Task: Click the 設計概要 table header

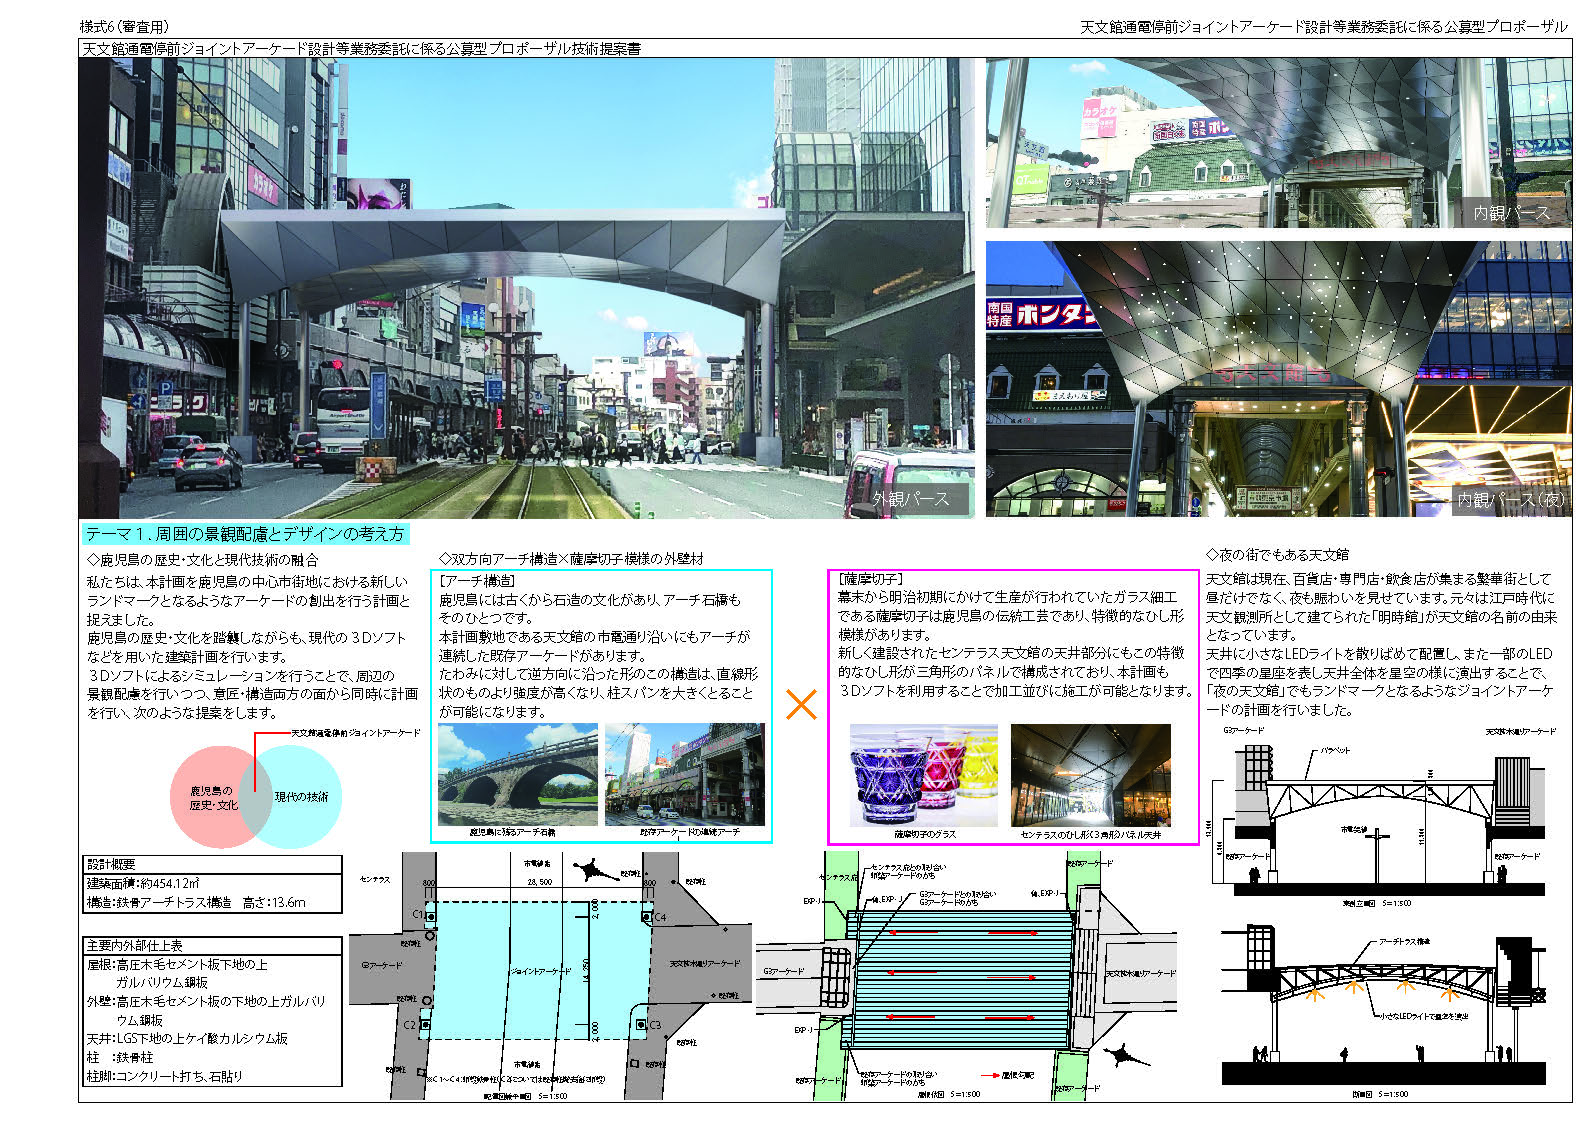Action: (111, 864)
